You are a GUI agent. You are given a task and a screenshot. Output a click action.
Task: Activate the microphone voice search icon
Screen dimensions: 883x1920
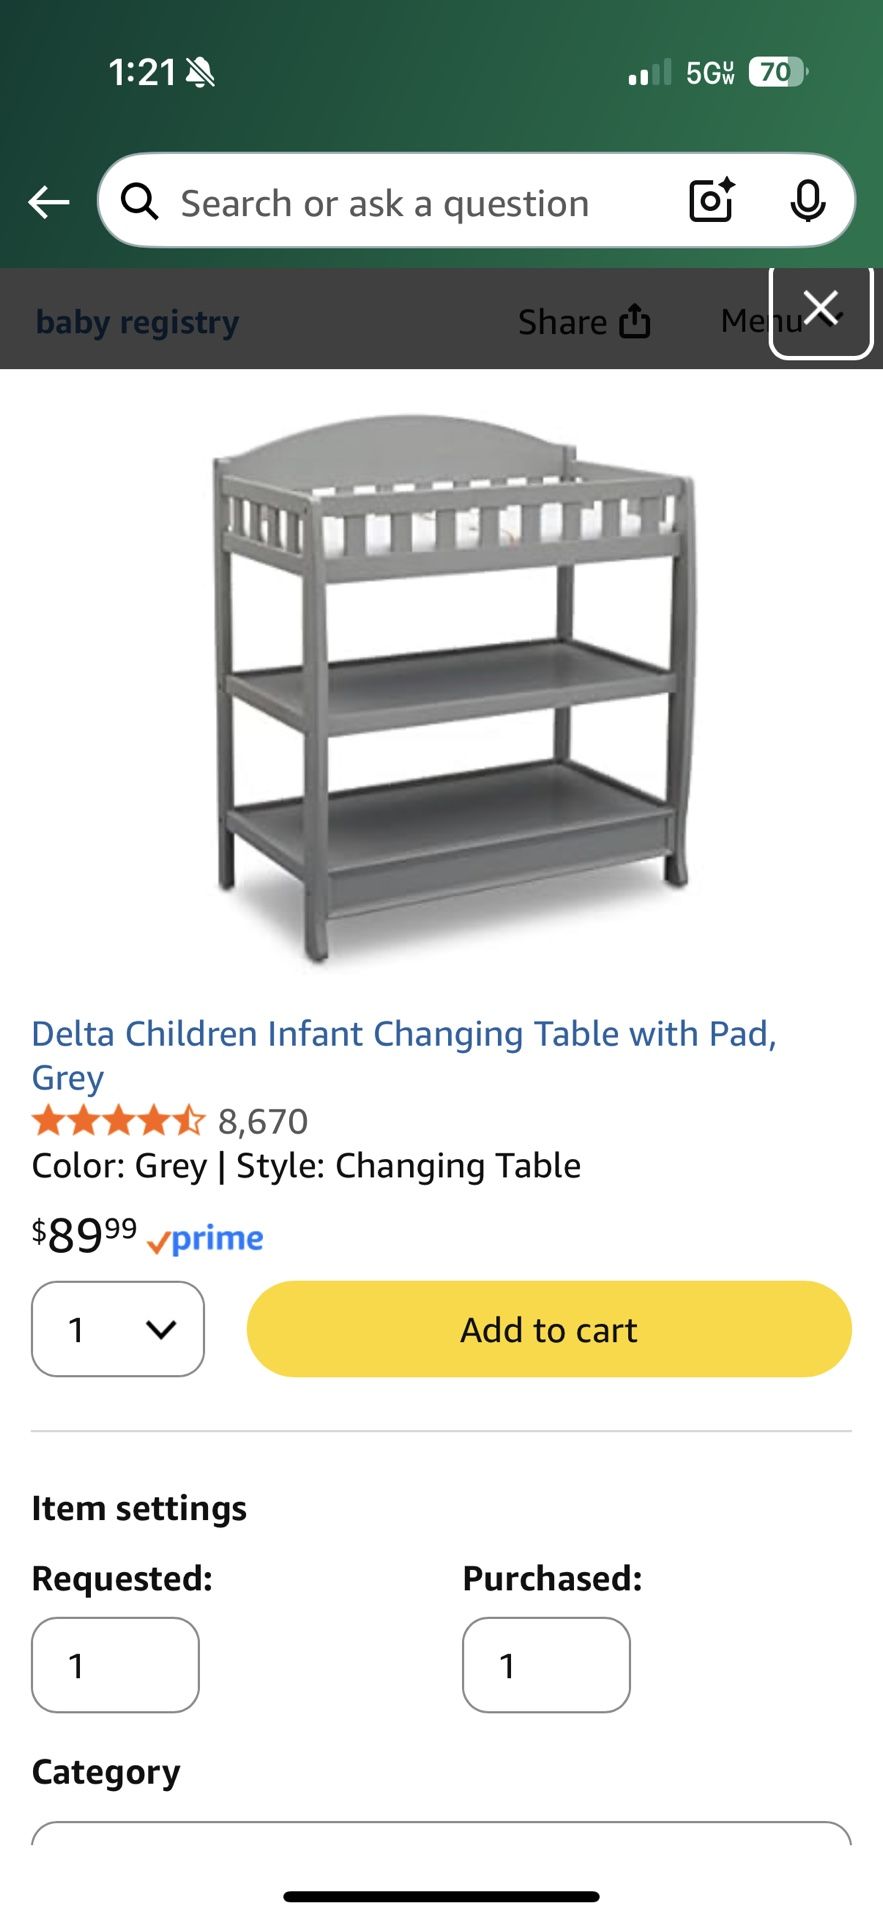pos(810,201)
